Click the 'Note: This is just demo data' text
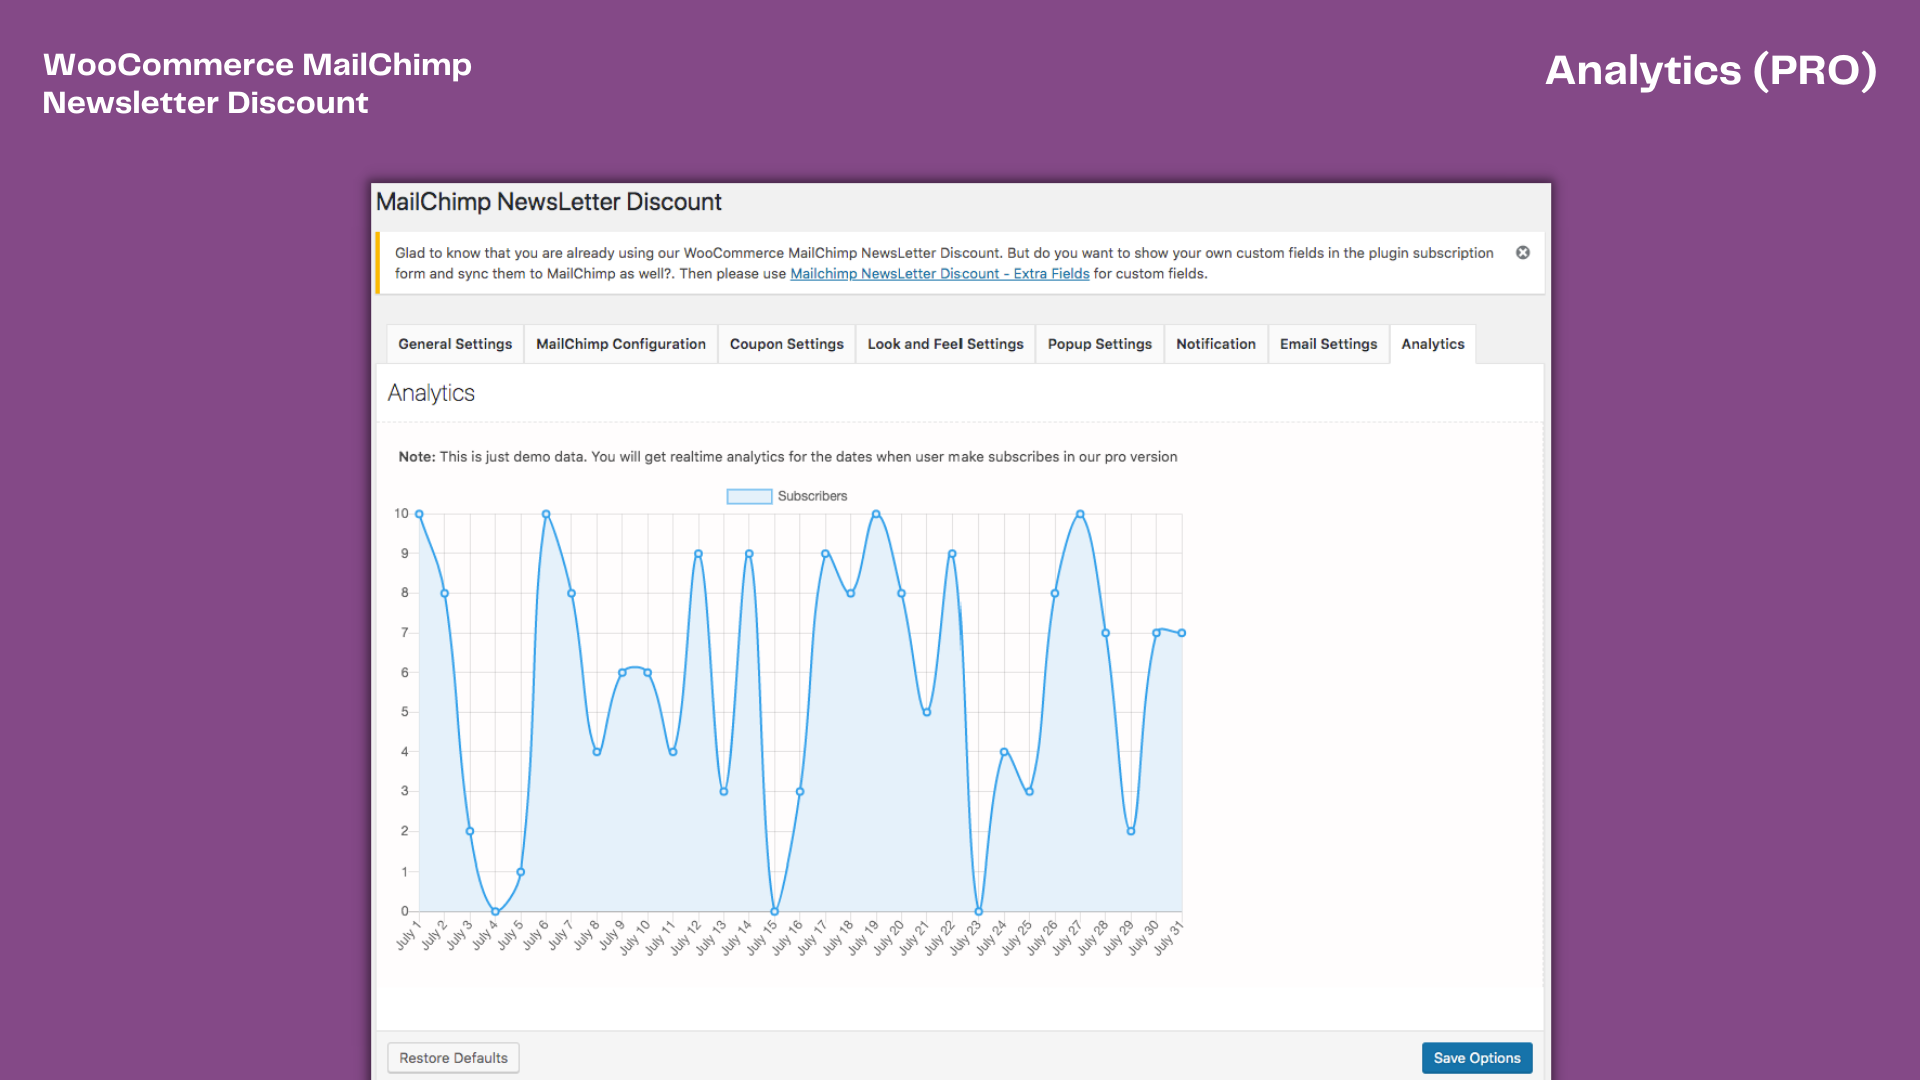 pyautogui.click(x=787, y=457)
